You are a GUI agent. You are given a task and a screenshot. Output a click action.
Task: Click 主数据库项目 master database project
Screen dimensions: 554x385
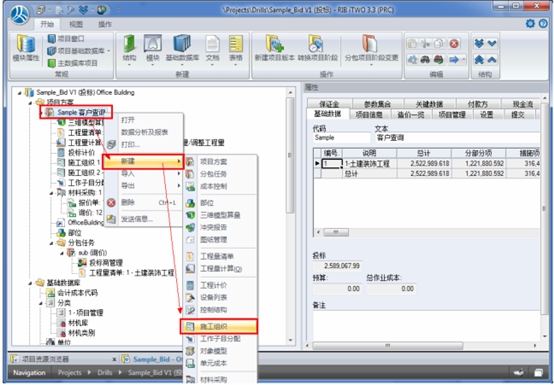click(72, 63)
